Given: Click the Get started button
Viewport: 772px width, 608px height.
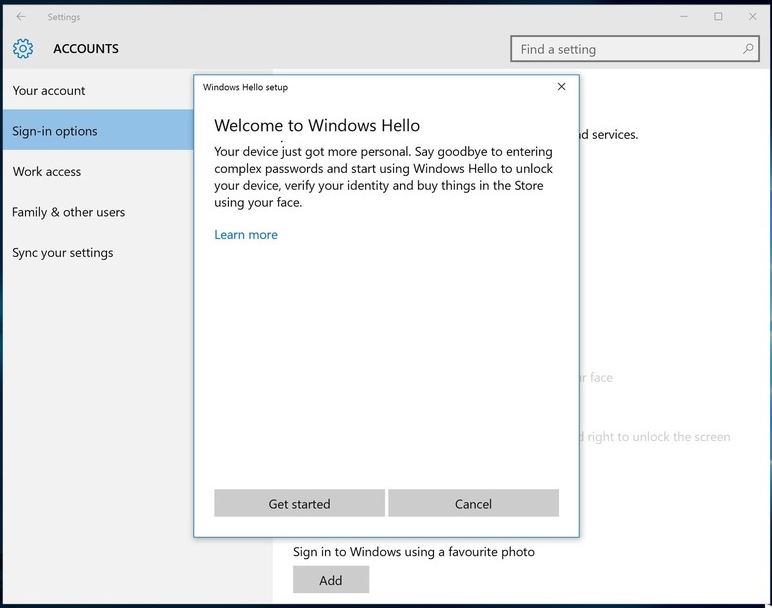Looking at the screenshot, I should pyautogui.click(x=299, y=503).
